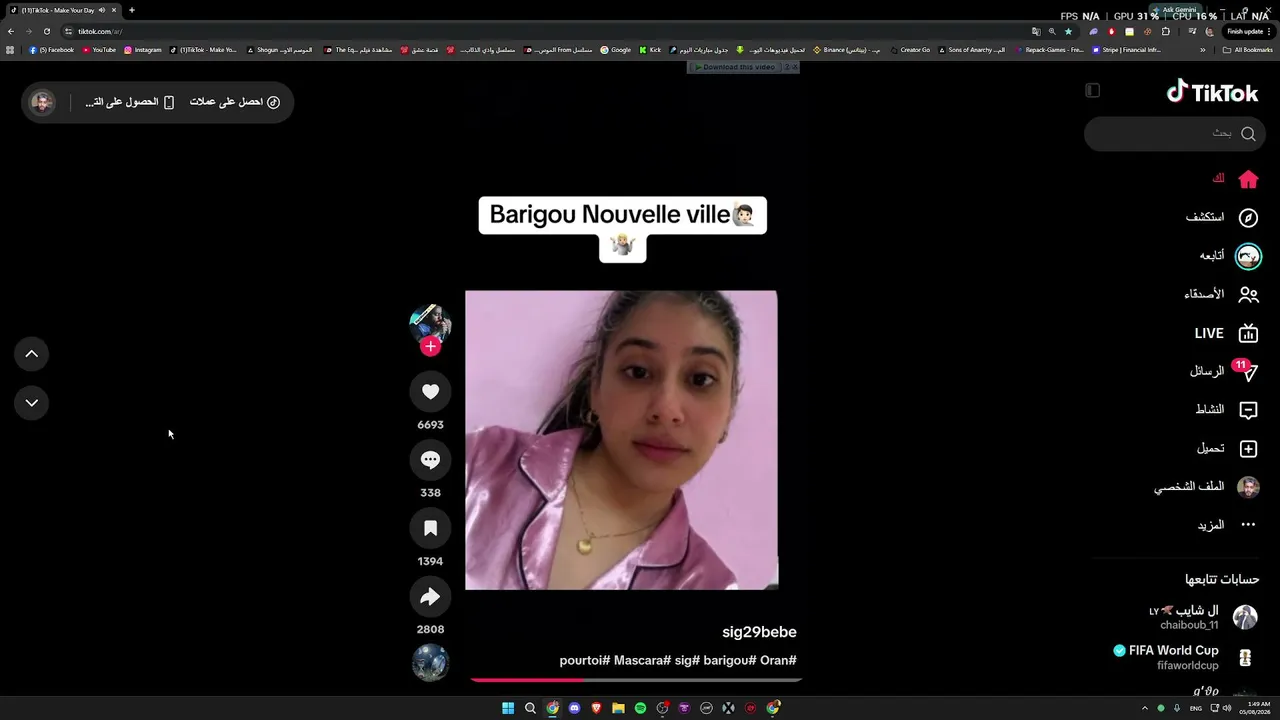Open the Profile entry in sidebar

click(x=1206, y=487)
